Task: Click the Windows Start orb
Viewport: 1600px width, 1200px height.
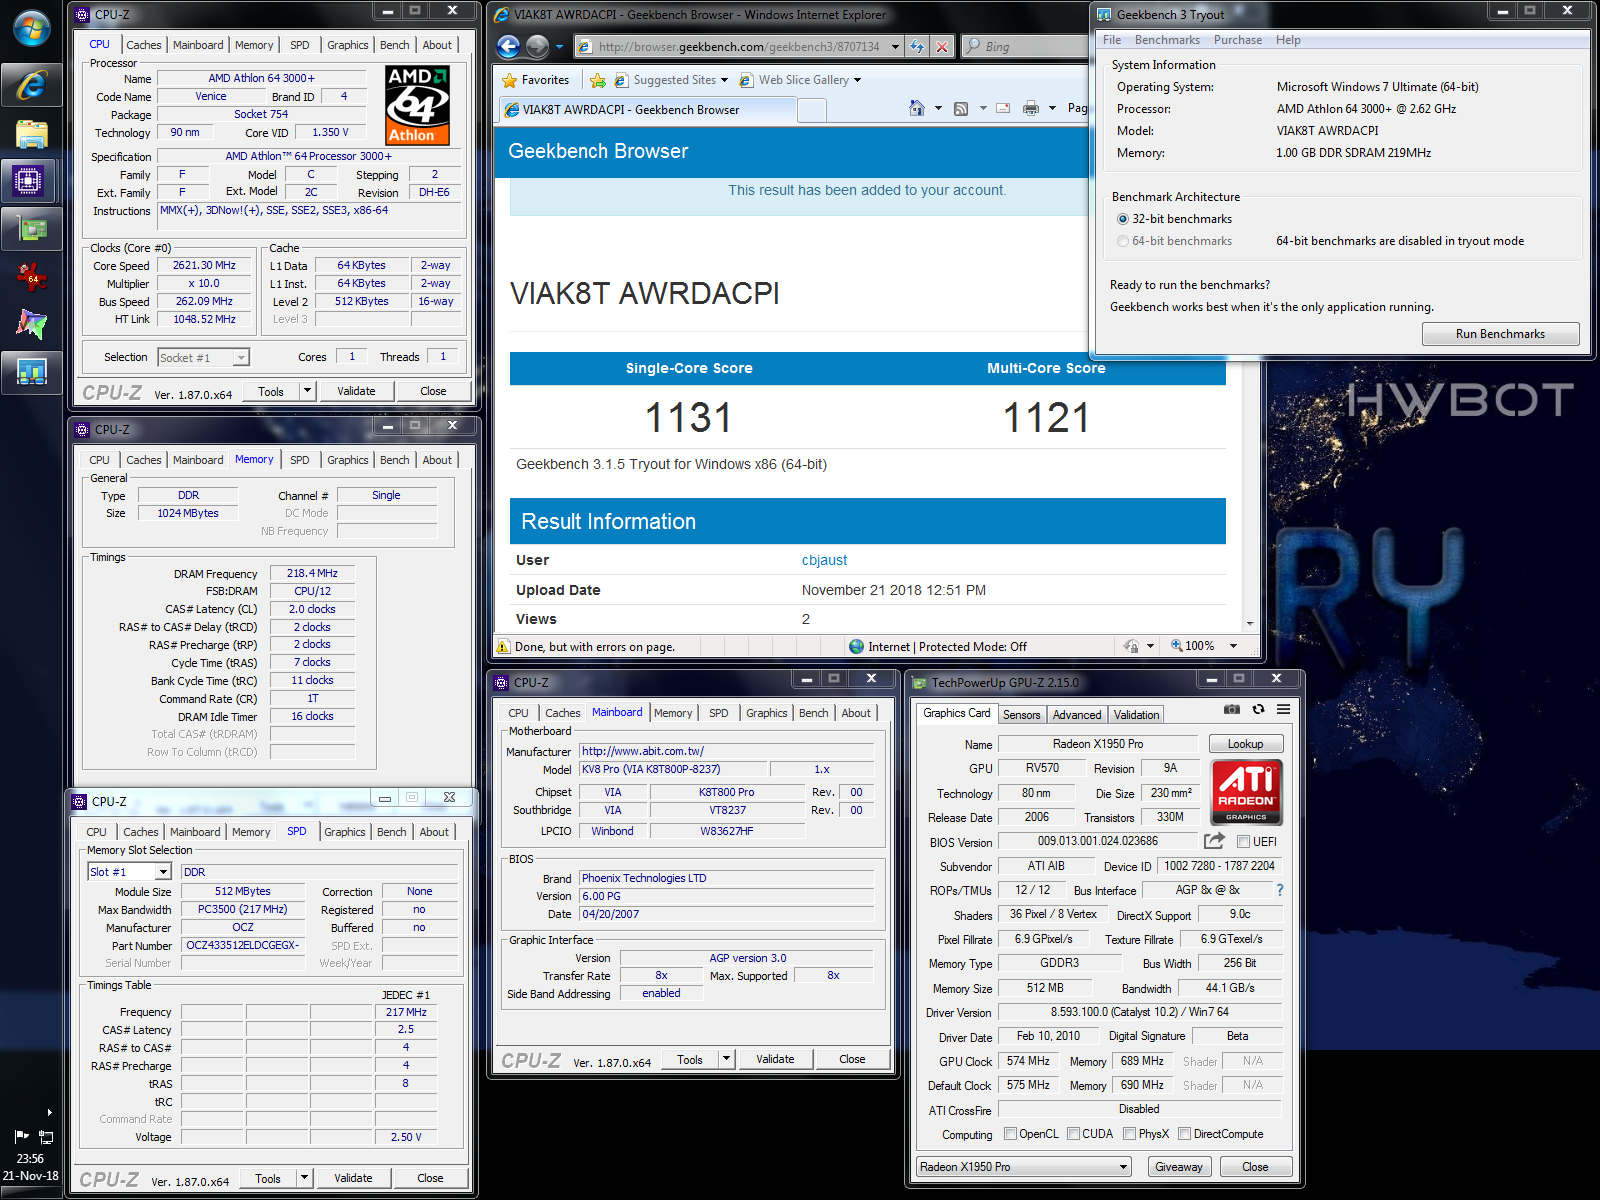Action: [x=32, y=28]
